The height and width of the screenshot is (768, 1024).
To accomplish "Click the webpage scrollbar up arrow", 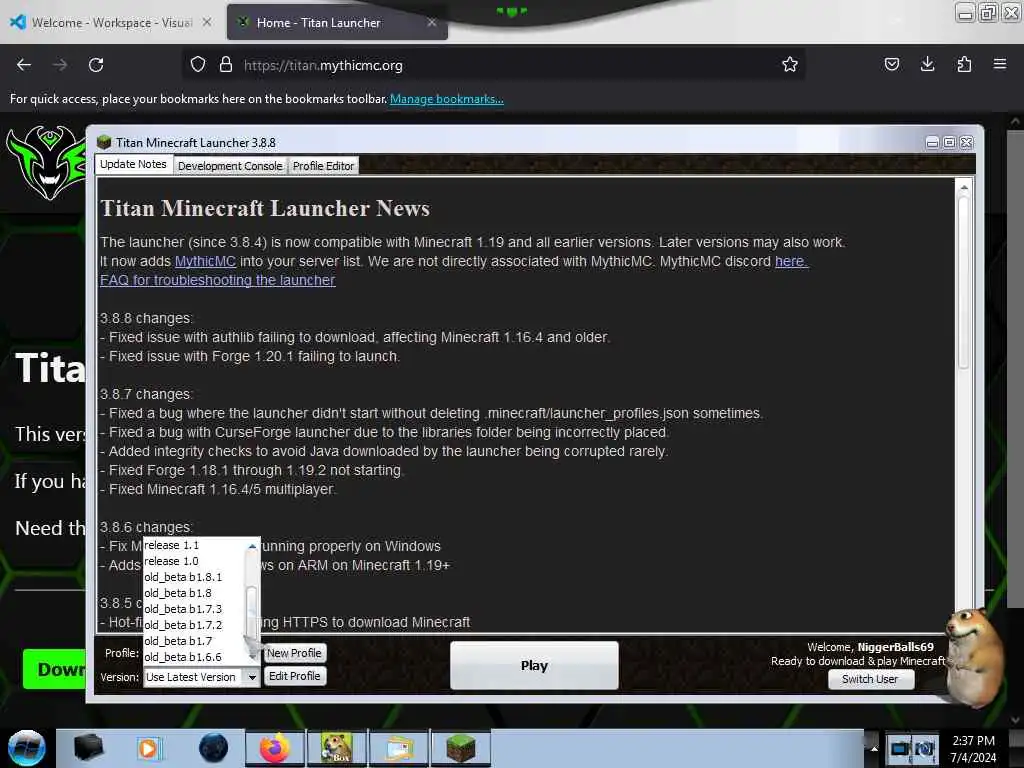I will [1015, 121].
